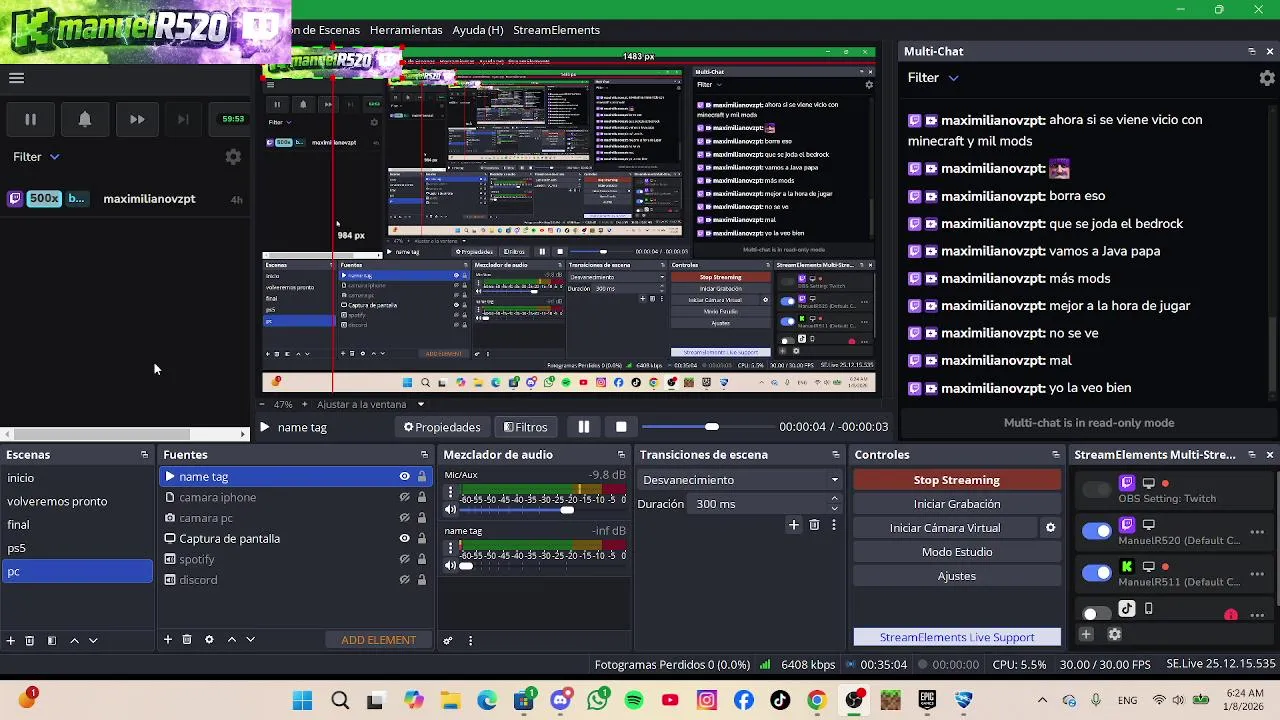Move the selected source up

point(231,640)
